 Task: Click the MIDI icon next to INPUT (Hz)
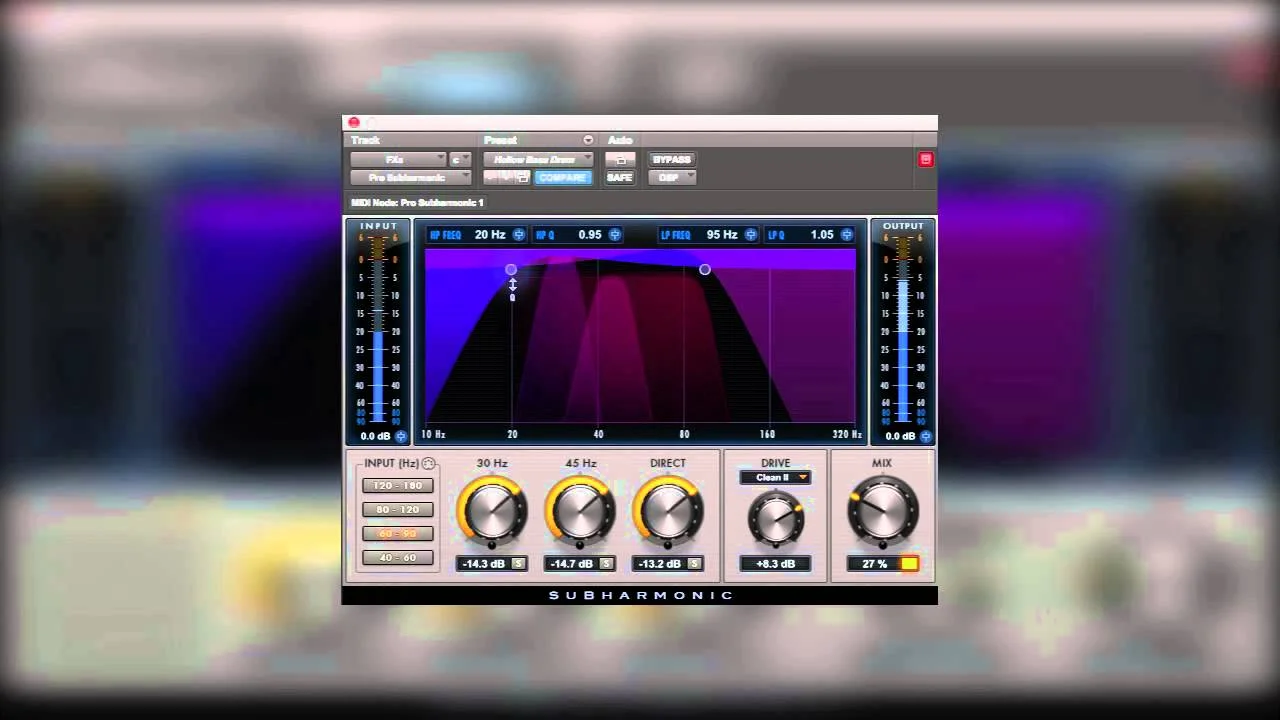coord(429,462)
